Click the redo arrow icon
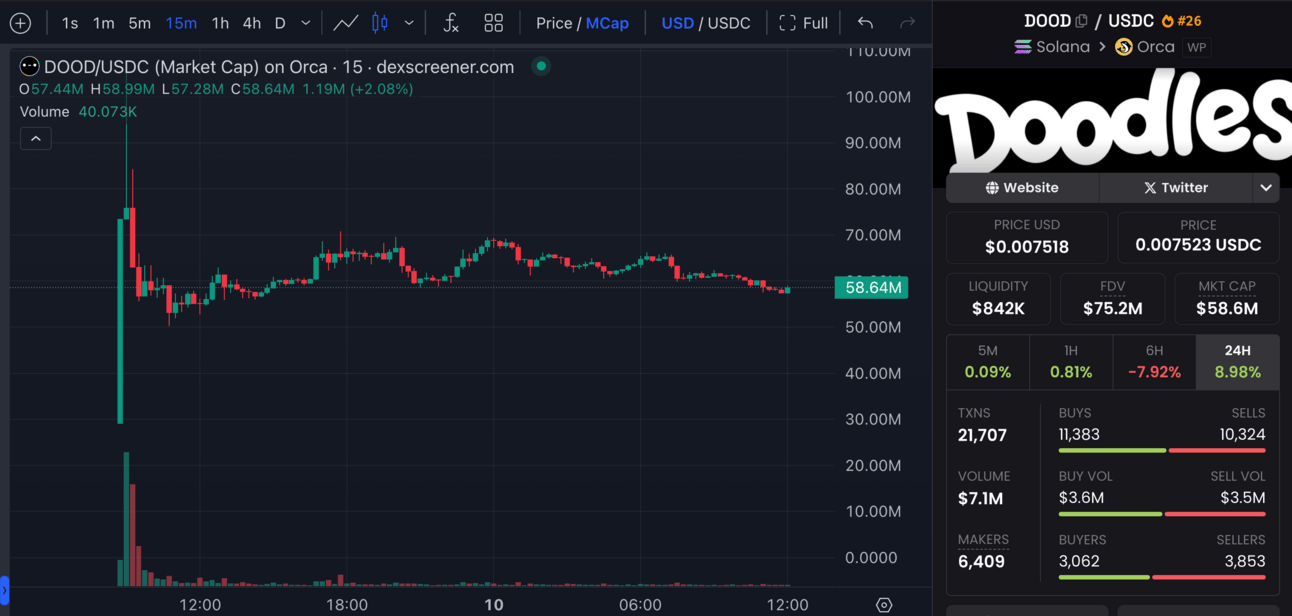This screenshot has width=1292, height=616. click(x=907, y=22)
